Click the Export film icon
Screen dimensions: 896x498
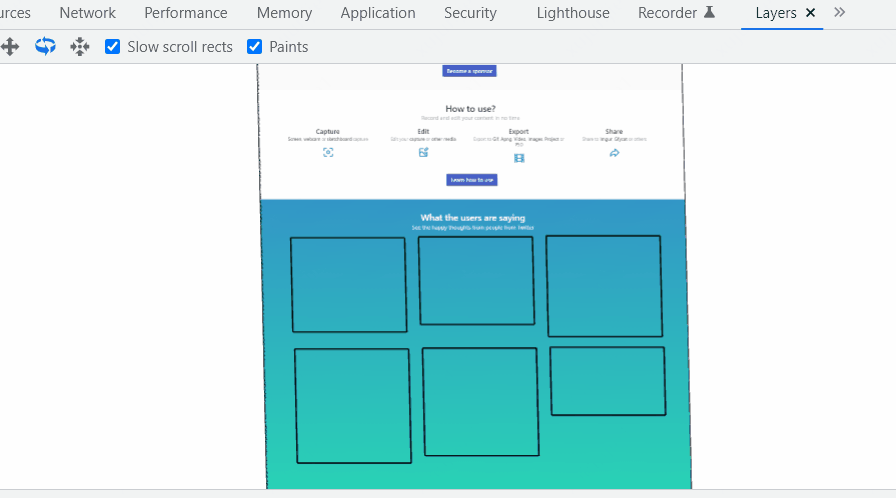[519, 158]
